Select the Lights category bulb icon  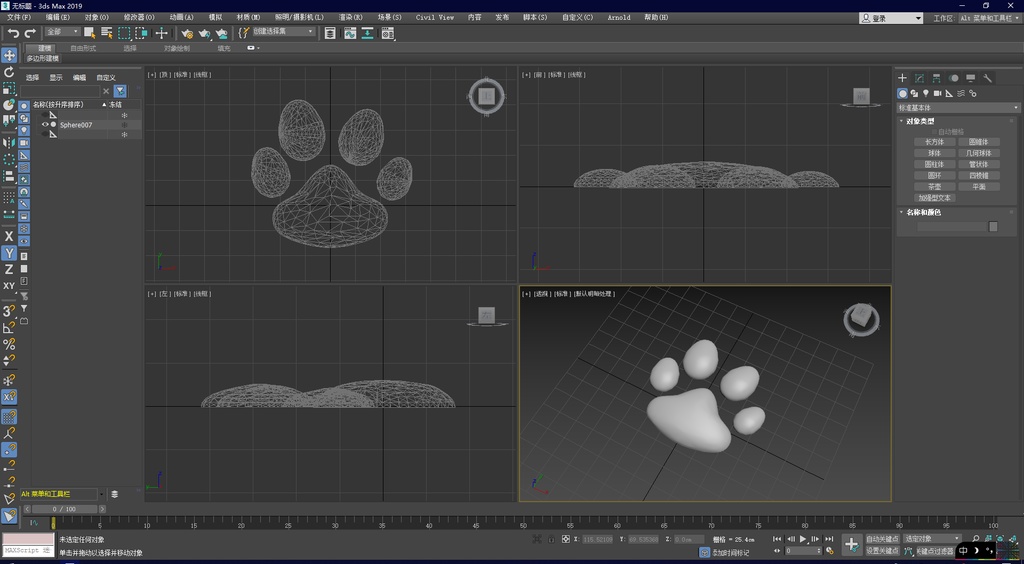tap(925, 93)
